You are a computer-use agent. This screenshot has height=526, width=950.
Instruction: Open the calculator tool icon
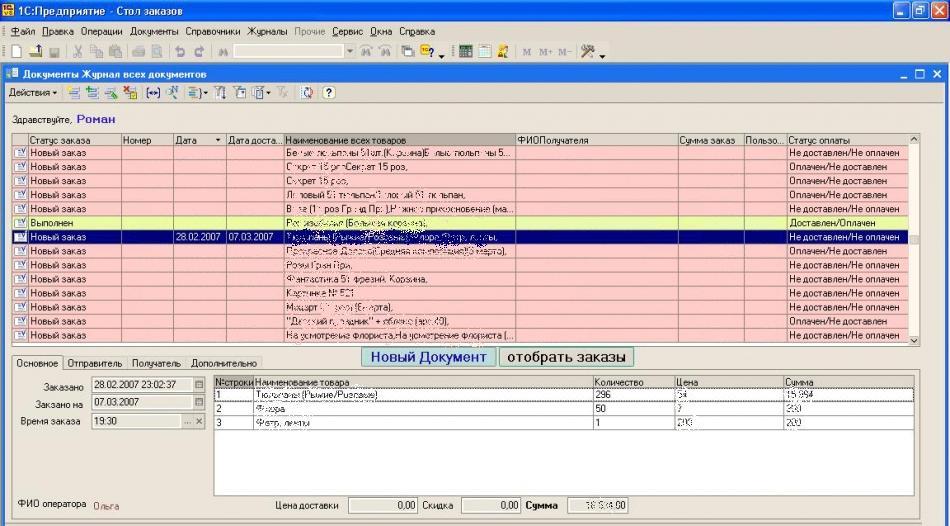pos(465,52)
